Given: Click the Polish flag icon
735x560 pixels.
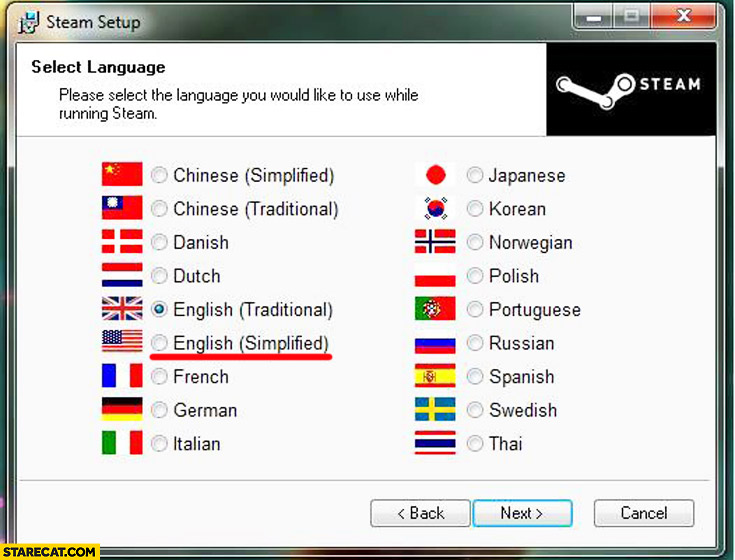Looking at the screenshot, I should (435, 275).
